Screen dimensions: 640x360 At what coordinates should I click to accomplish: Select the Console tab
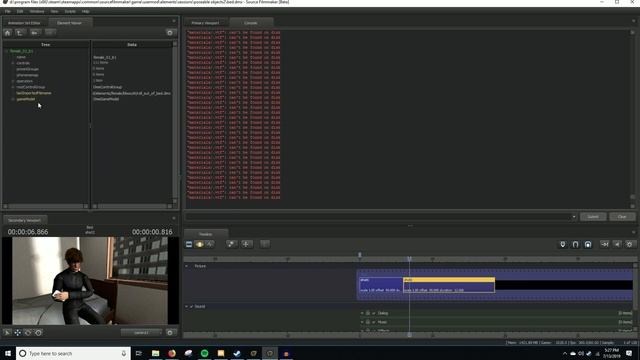[x=251, y=23]
